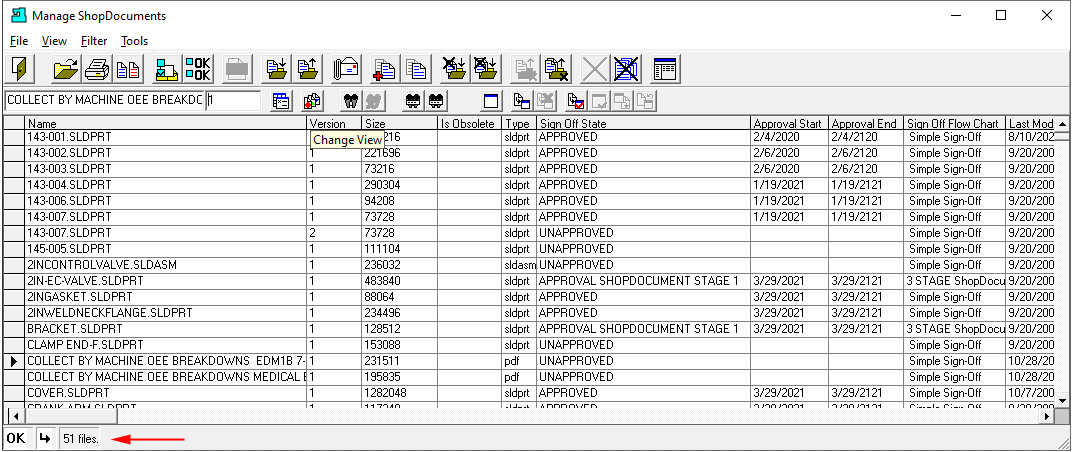Select the COVER.SLDPRT file name

click(x=68, y=393)
